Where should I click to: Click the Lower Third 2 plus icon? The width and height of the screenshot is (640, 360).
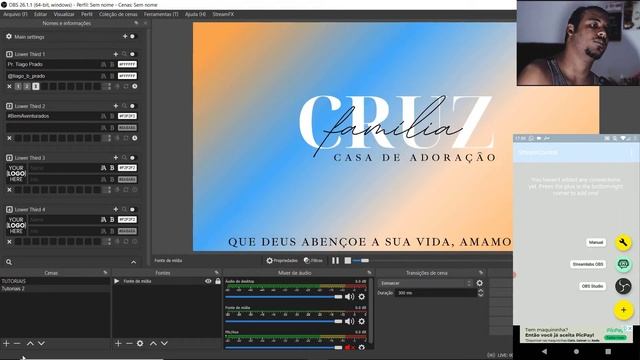pyautogui.click(x=116, y=106)
